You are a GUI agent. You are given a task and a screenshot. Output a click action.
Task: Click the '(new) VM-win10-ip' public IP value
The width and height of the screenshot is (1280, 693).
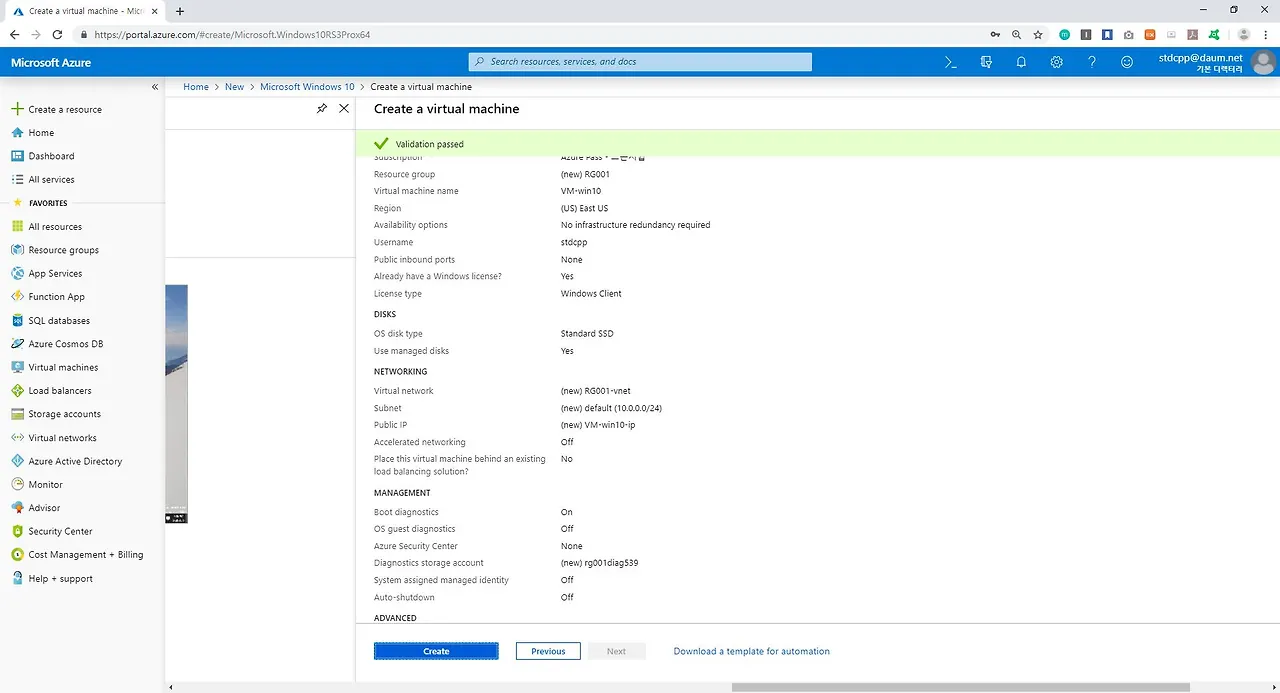coord(598,425)
